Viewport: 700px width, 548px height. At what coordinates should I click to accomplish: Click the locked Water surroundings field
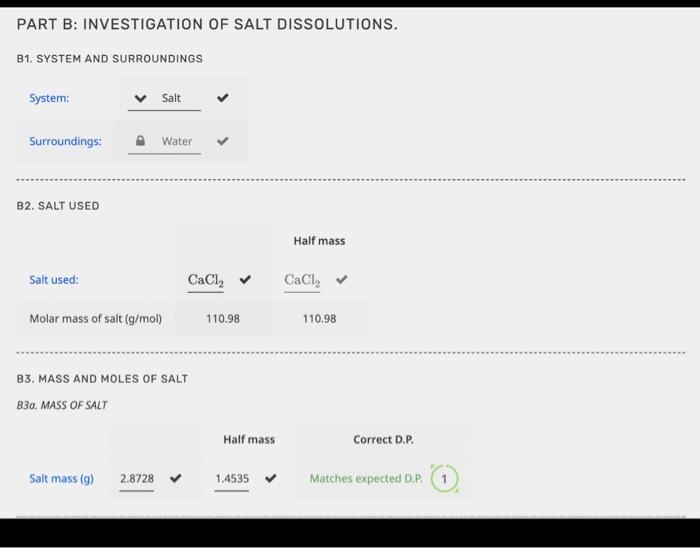click(x=164, y=141)
